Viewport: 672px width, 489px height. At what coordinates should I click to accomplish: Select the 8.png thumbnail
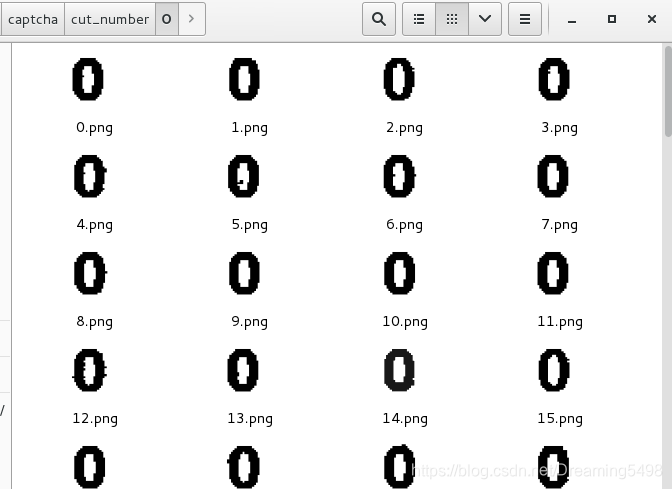coord(90,273)
